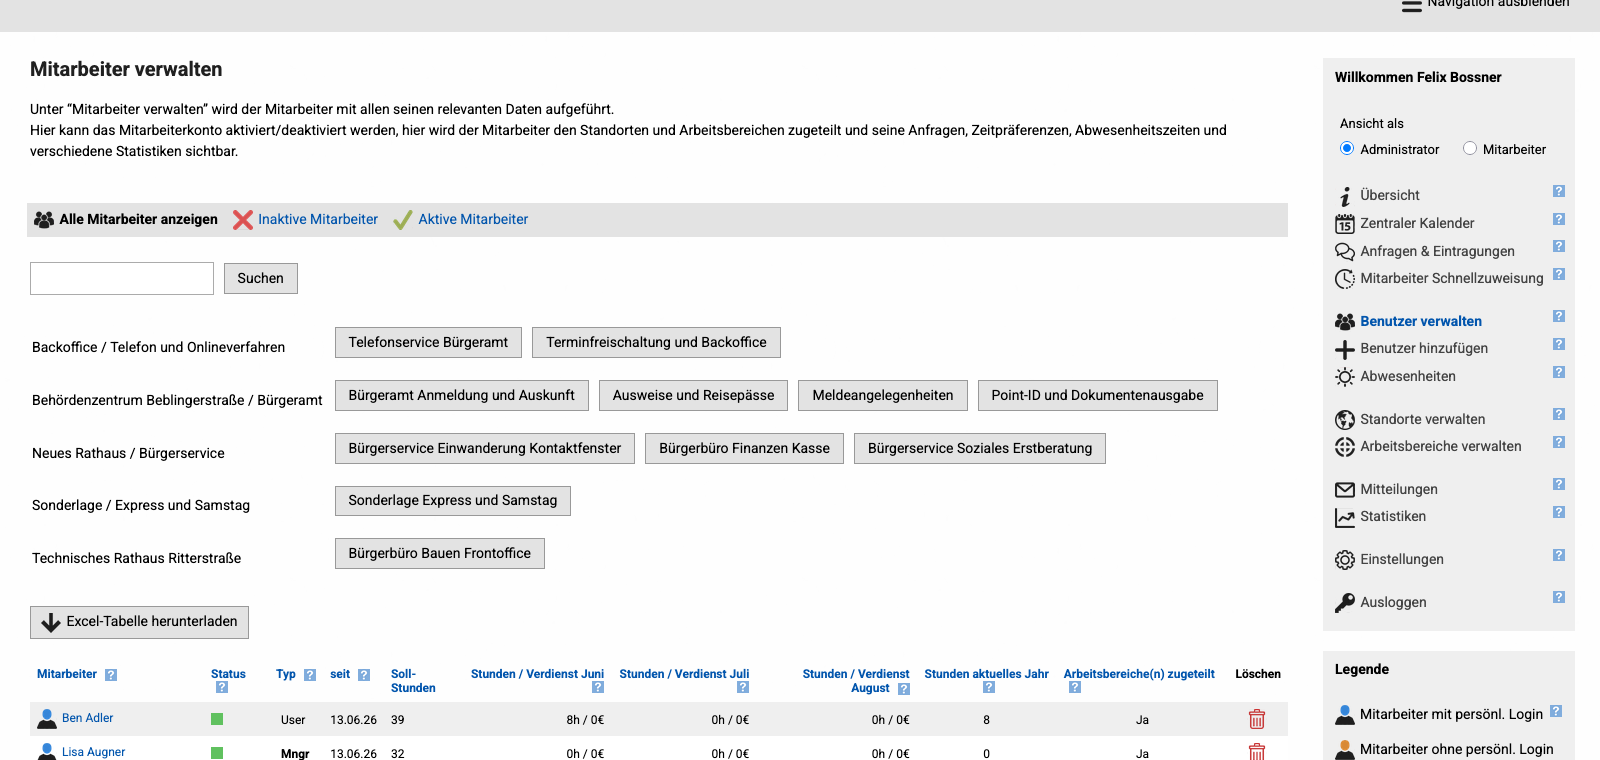Screen dimensions: 1600x760
Task: Click the Mitteilungen envelope icon
Action: 1345,490
